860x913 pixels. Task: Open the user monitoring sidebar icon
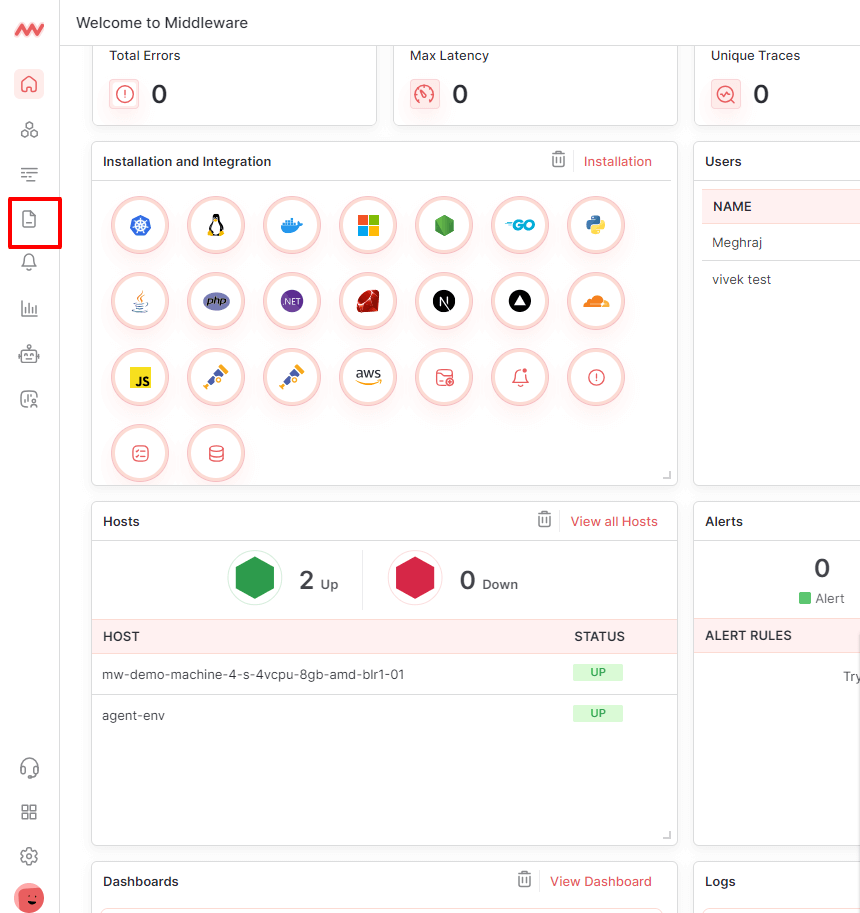29,399
